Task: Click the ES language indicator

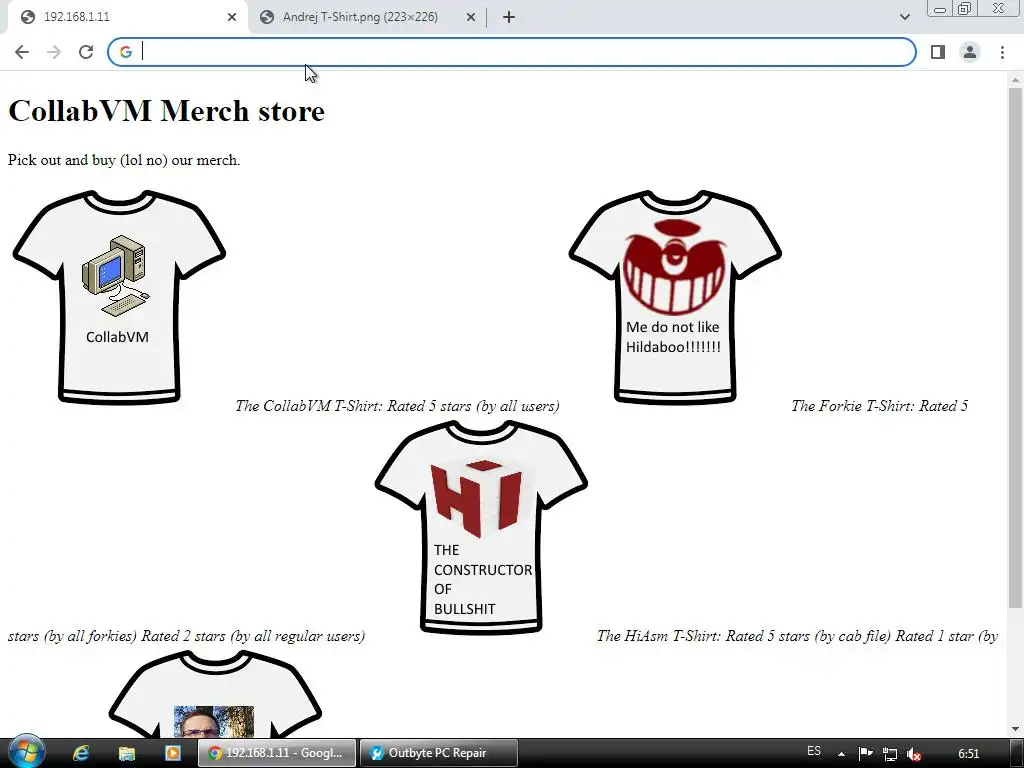Action: click(814, 751)
